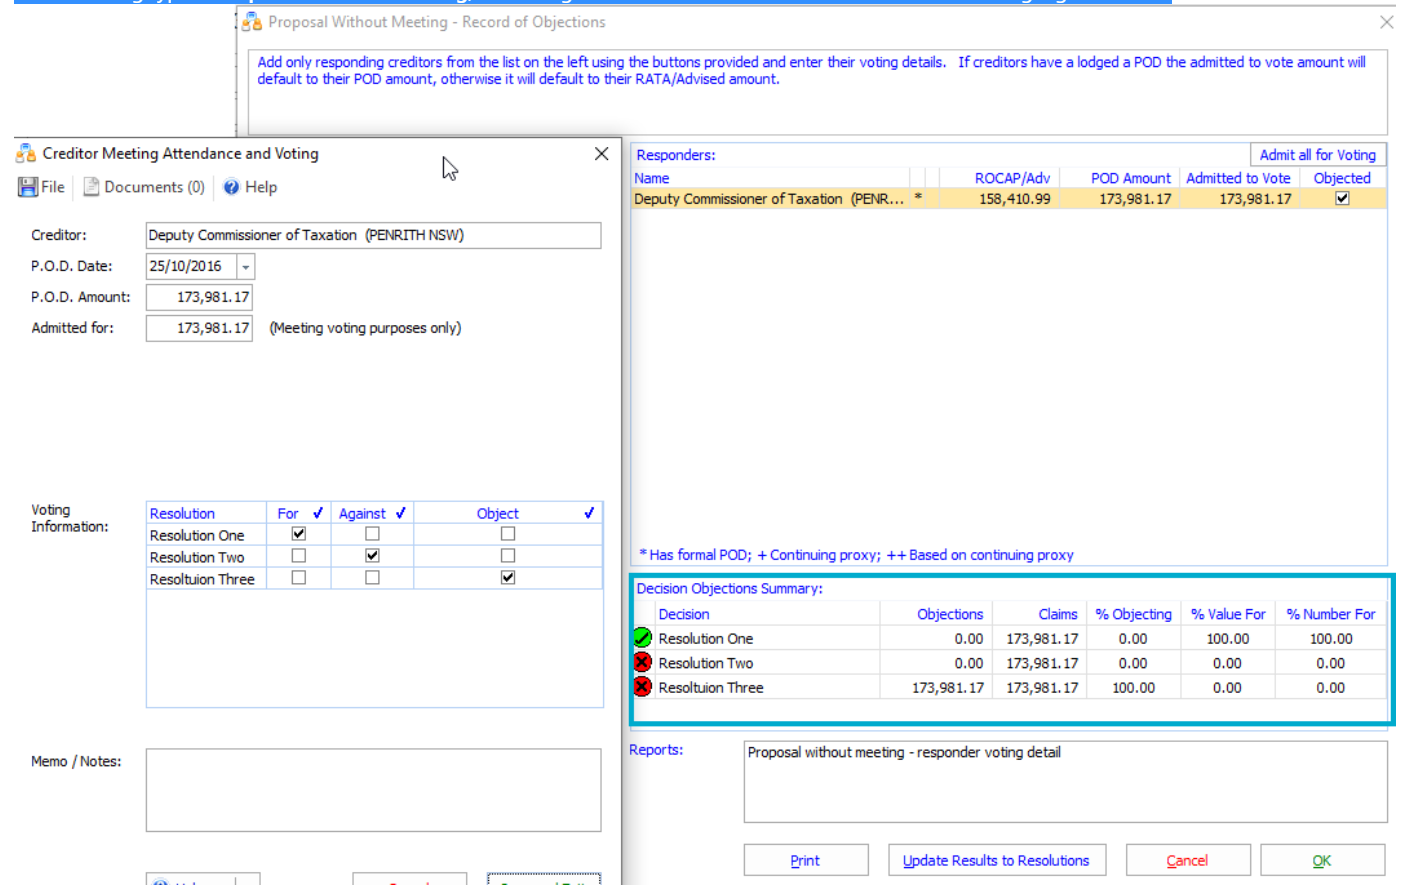Click the Object column check-all tick

click(x=589, y=513)
